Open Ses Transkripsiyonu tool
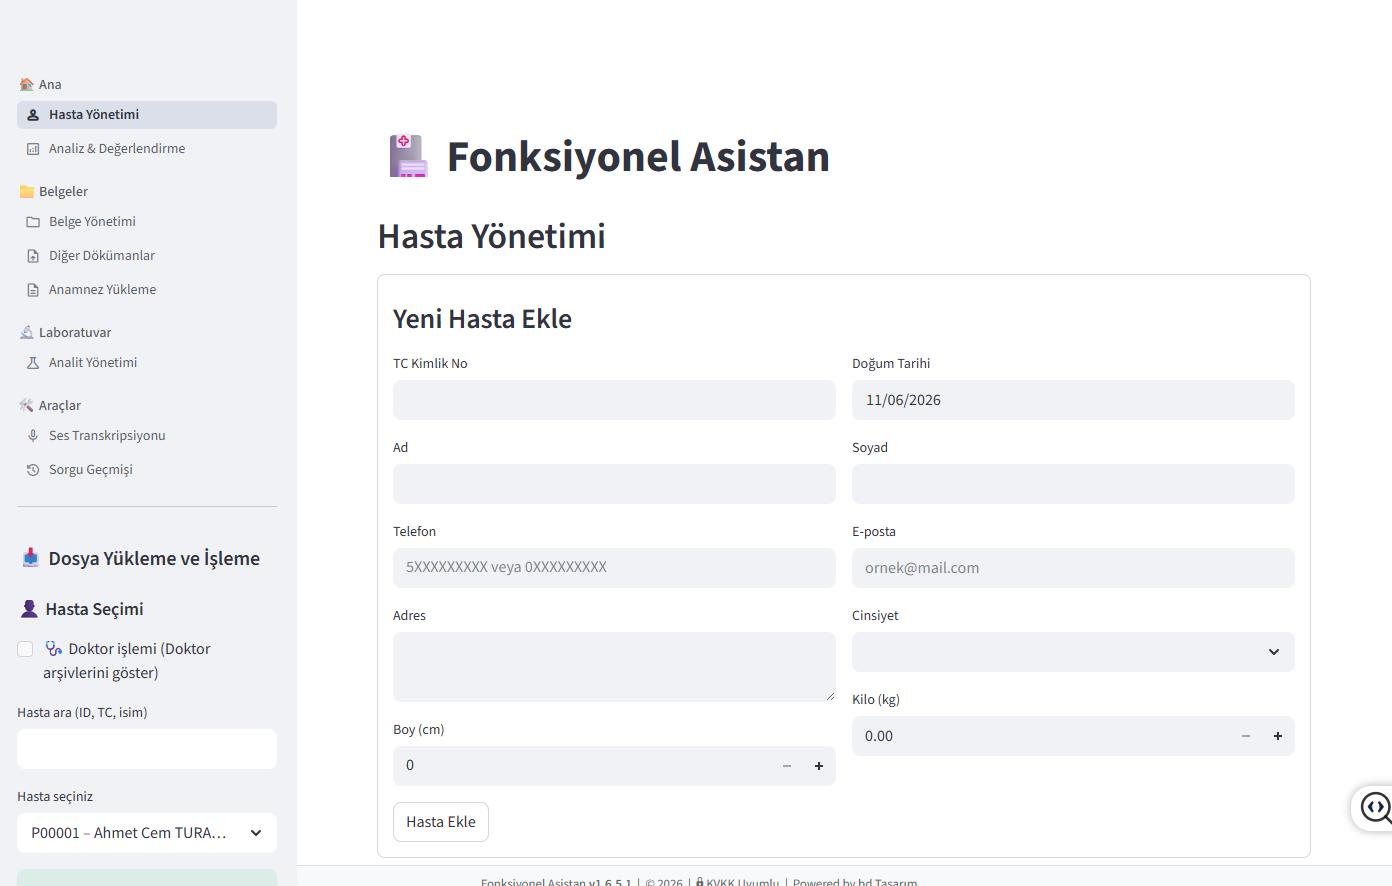Screen dimensions: 1392x886 (147, 436)
